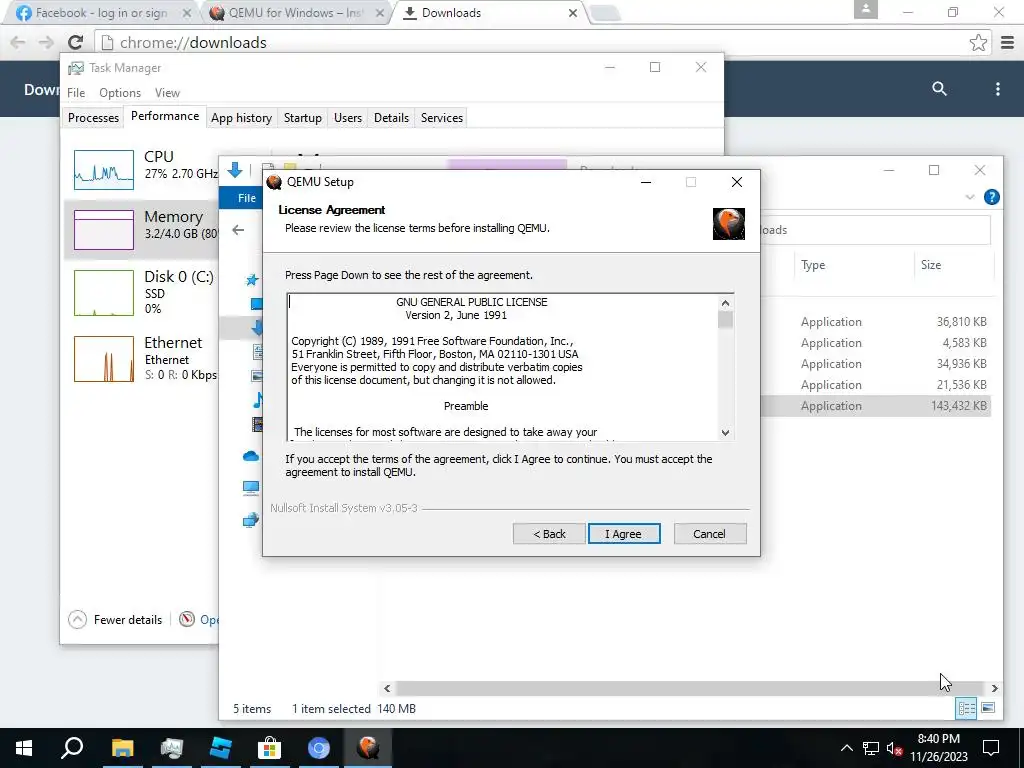Show hidden system tray icons

coord(846,748)
